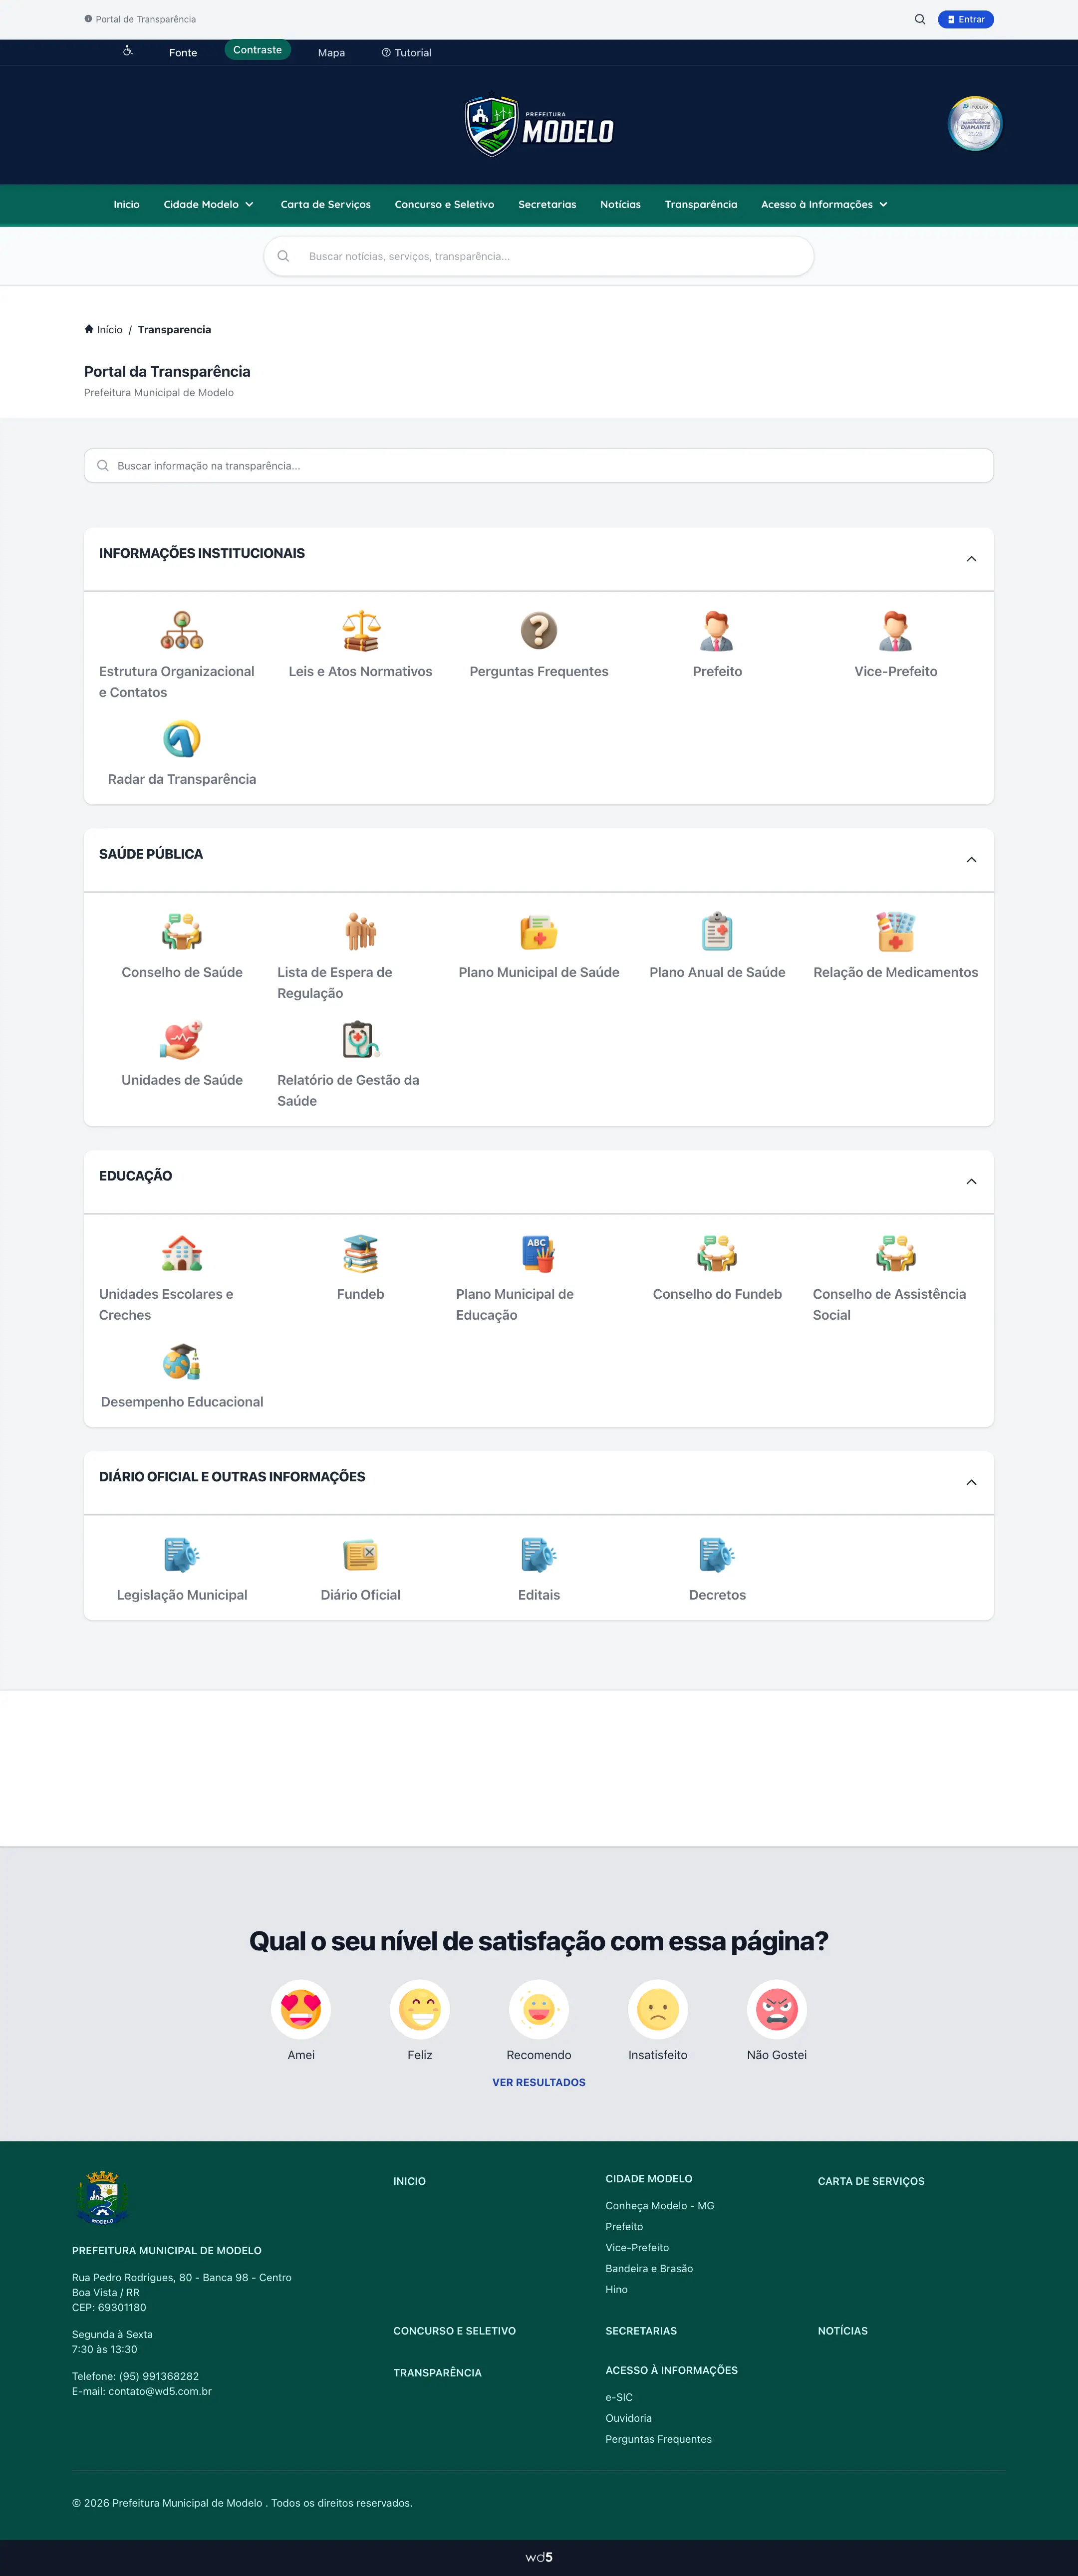Image resolution: width=1078 pixels, height=2576 pixels.
Task: Open the Unidades de Saúde heart icon
Action: click(182, 1039)
